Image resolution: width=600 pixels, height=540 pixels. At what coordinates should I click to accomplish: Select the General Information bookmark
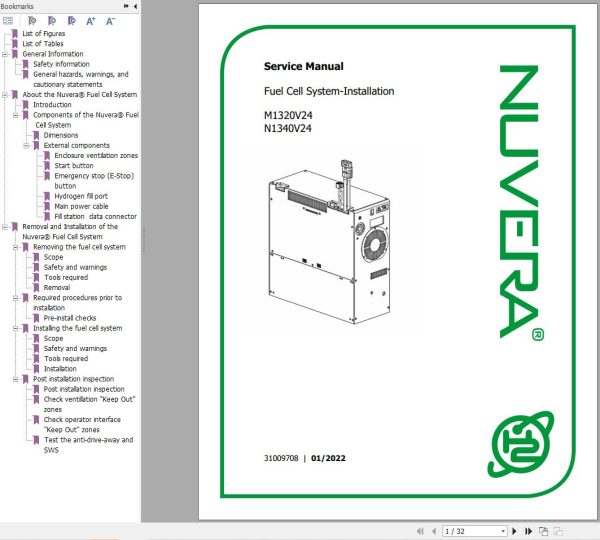[x=53, y=54]
